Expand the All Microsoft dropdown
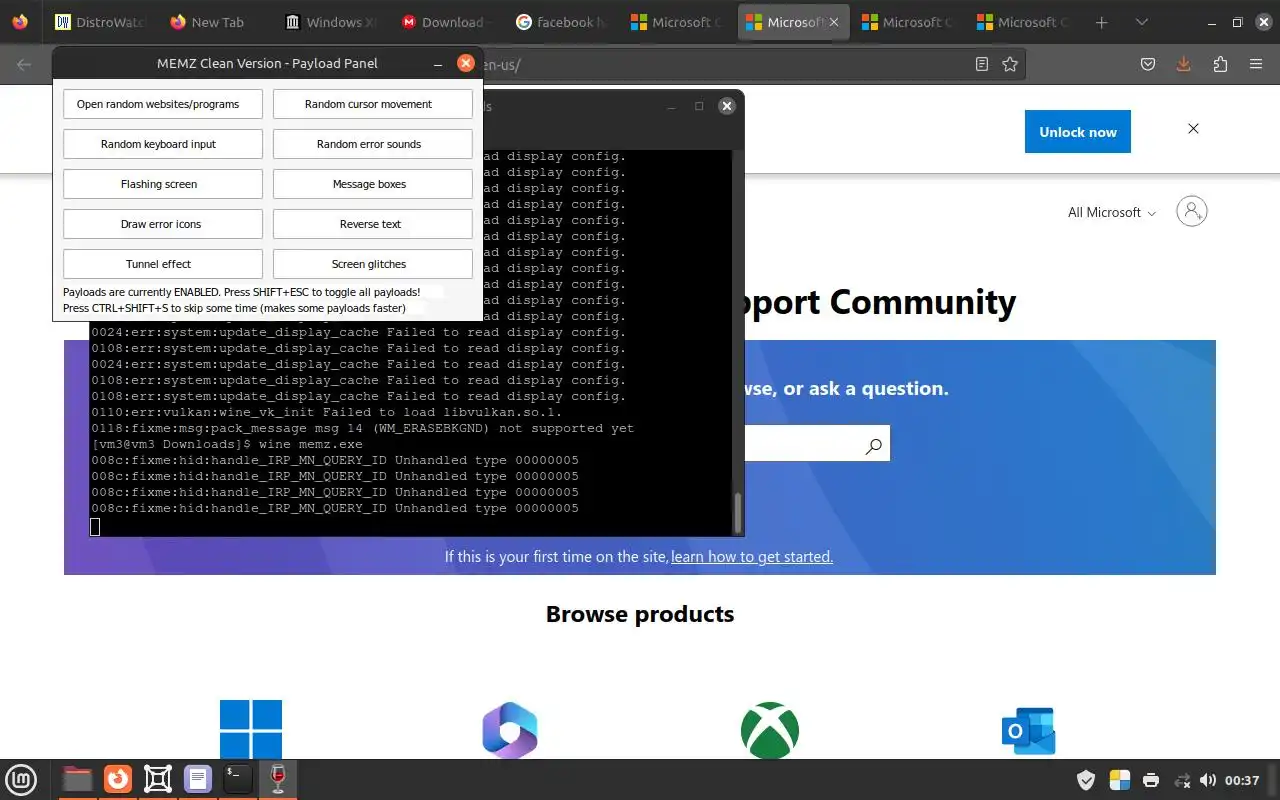The height and width of the screenshot is (800, 1280). tap(1112, 212)
